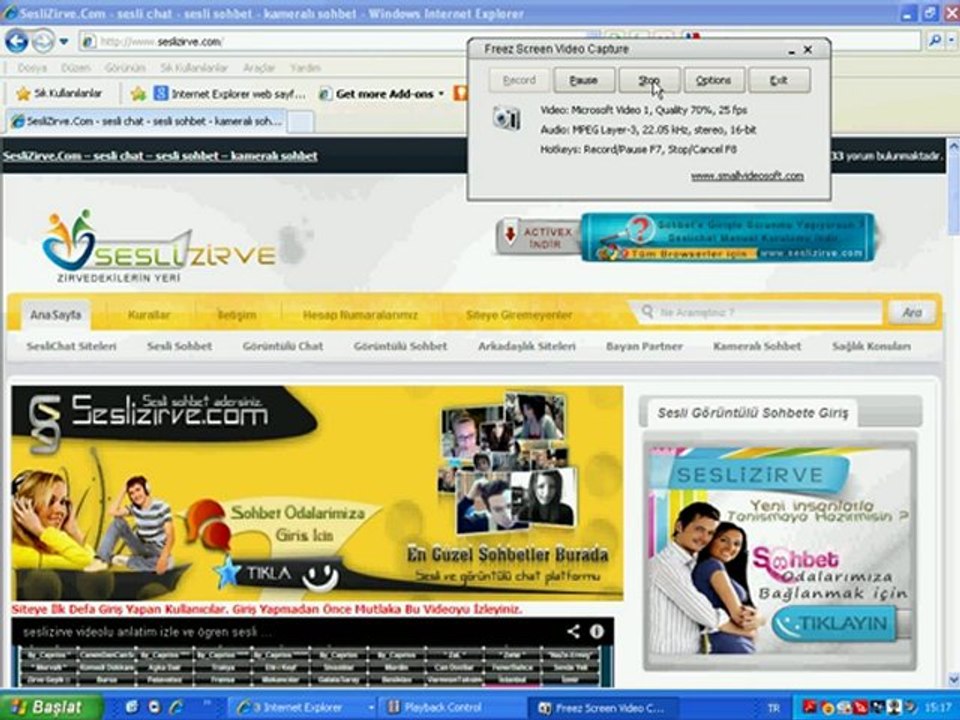Open the Görüntülü Chat link
Screen dimensions: 960x720
click(283, 346)
